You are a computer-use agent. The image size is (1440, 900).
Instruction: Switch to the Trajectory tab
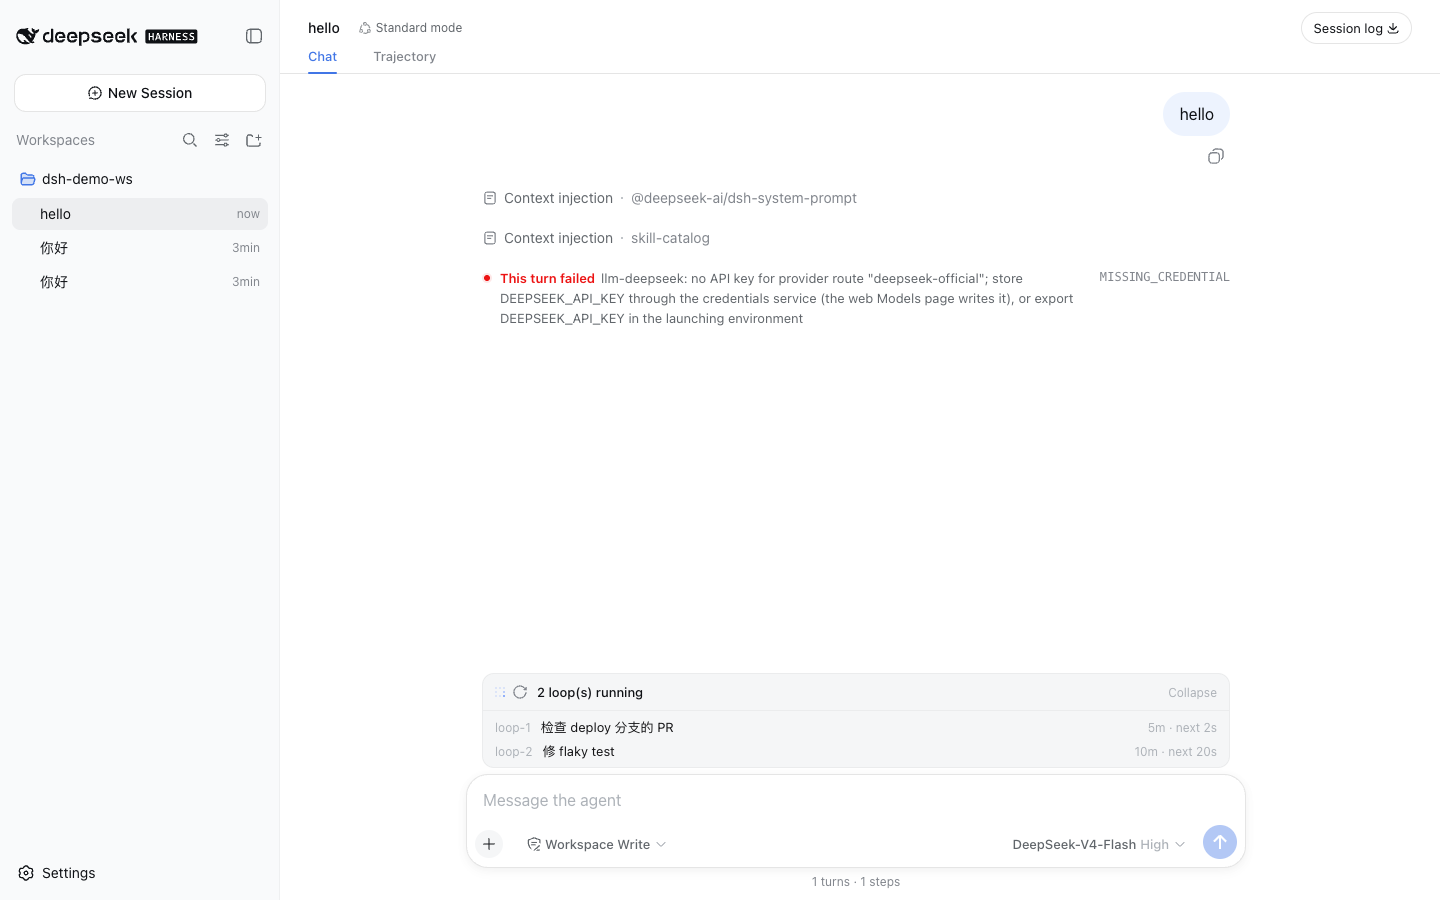tap(405, 57)
